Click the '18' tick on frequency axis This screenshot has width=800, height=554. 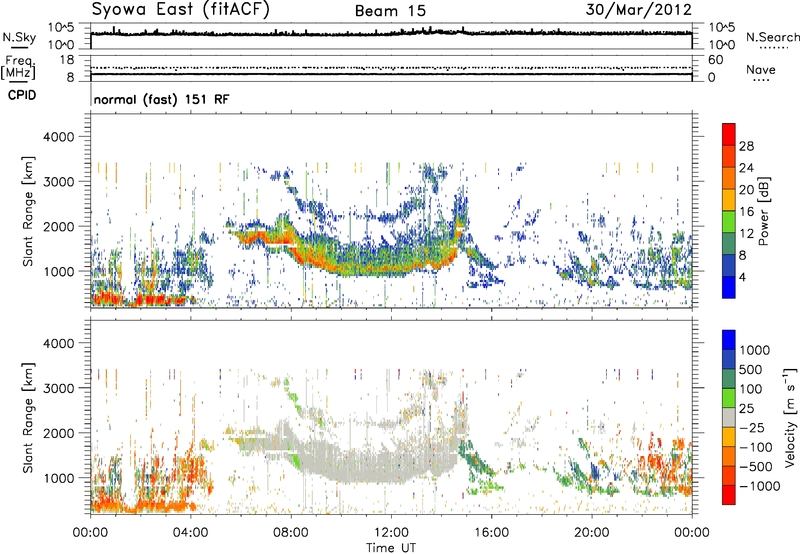point(68,60)
